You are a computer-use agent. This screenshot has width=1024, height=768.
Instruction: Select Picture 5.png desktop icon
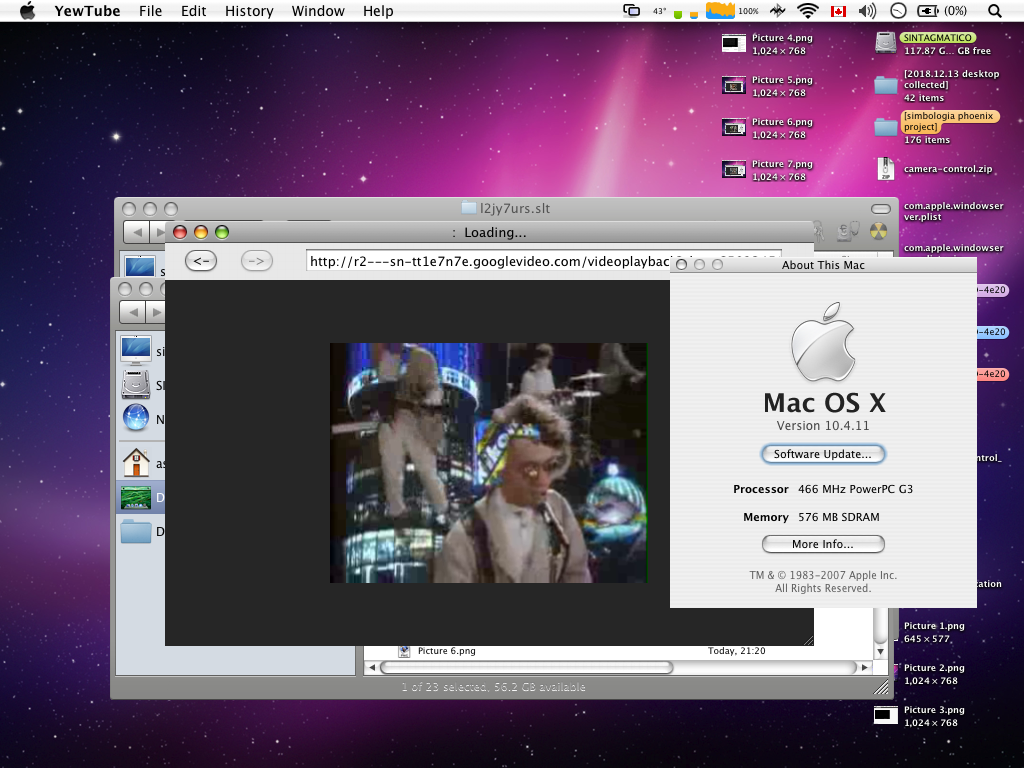click(734, 86)
